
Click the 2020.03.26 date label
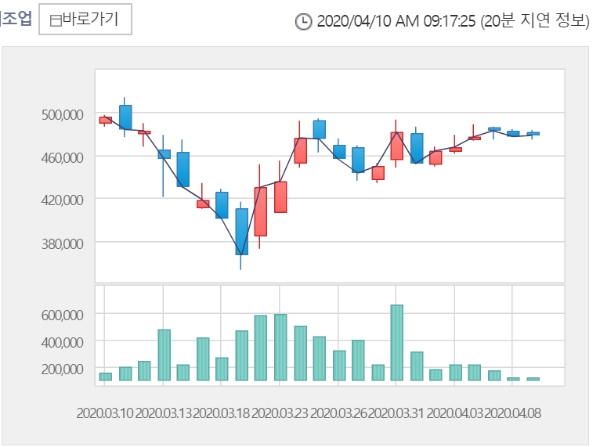pyautogui.click(x=338, y=413)
